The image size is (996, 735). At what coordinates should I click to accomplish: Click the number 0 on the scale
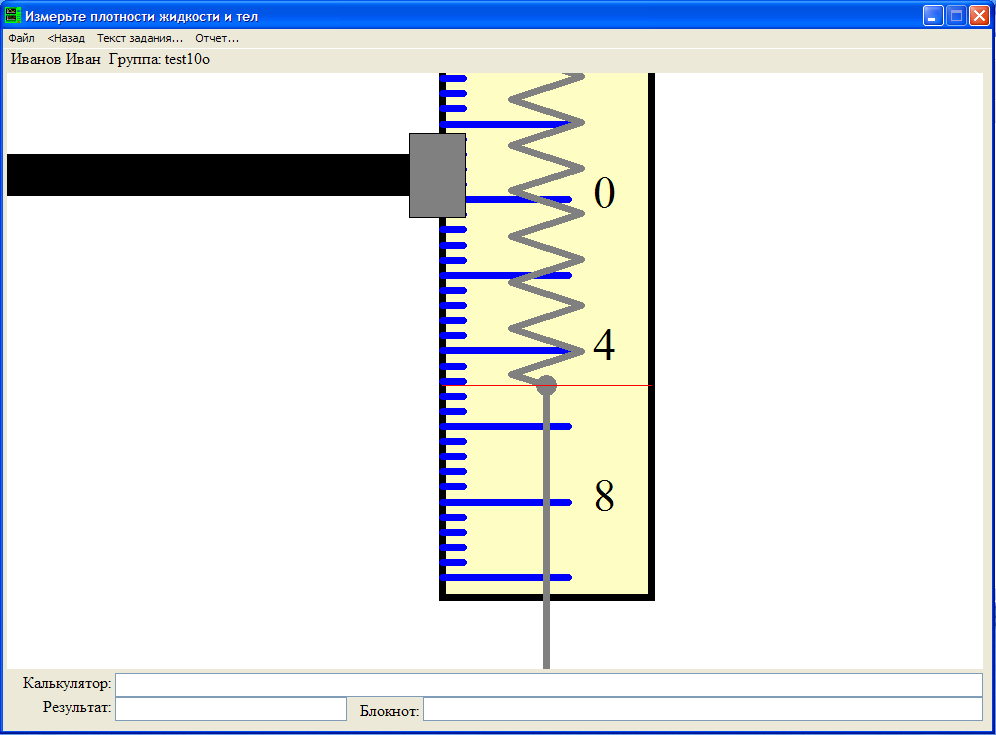click(x=604, y=192)
